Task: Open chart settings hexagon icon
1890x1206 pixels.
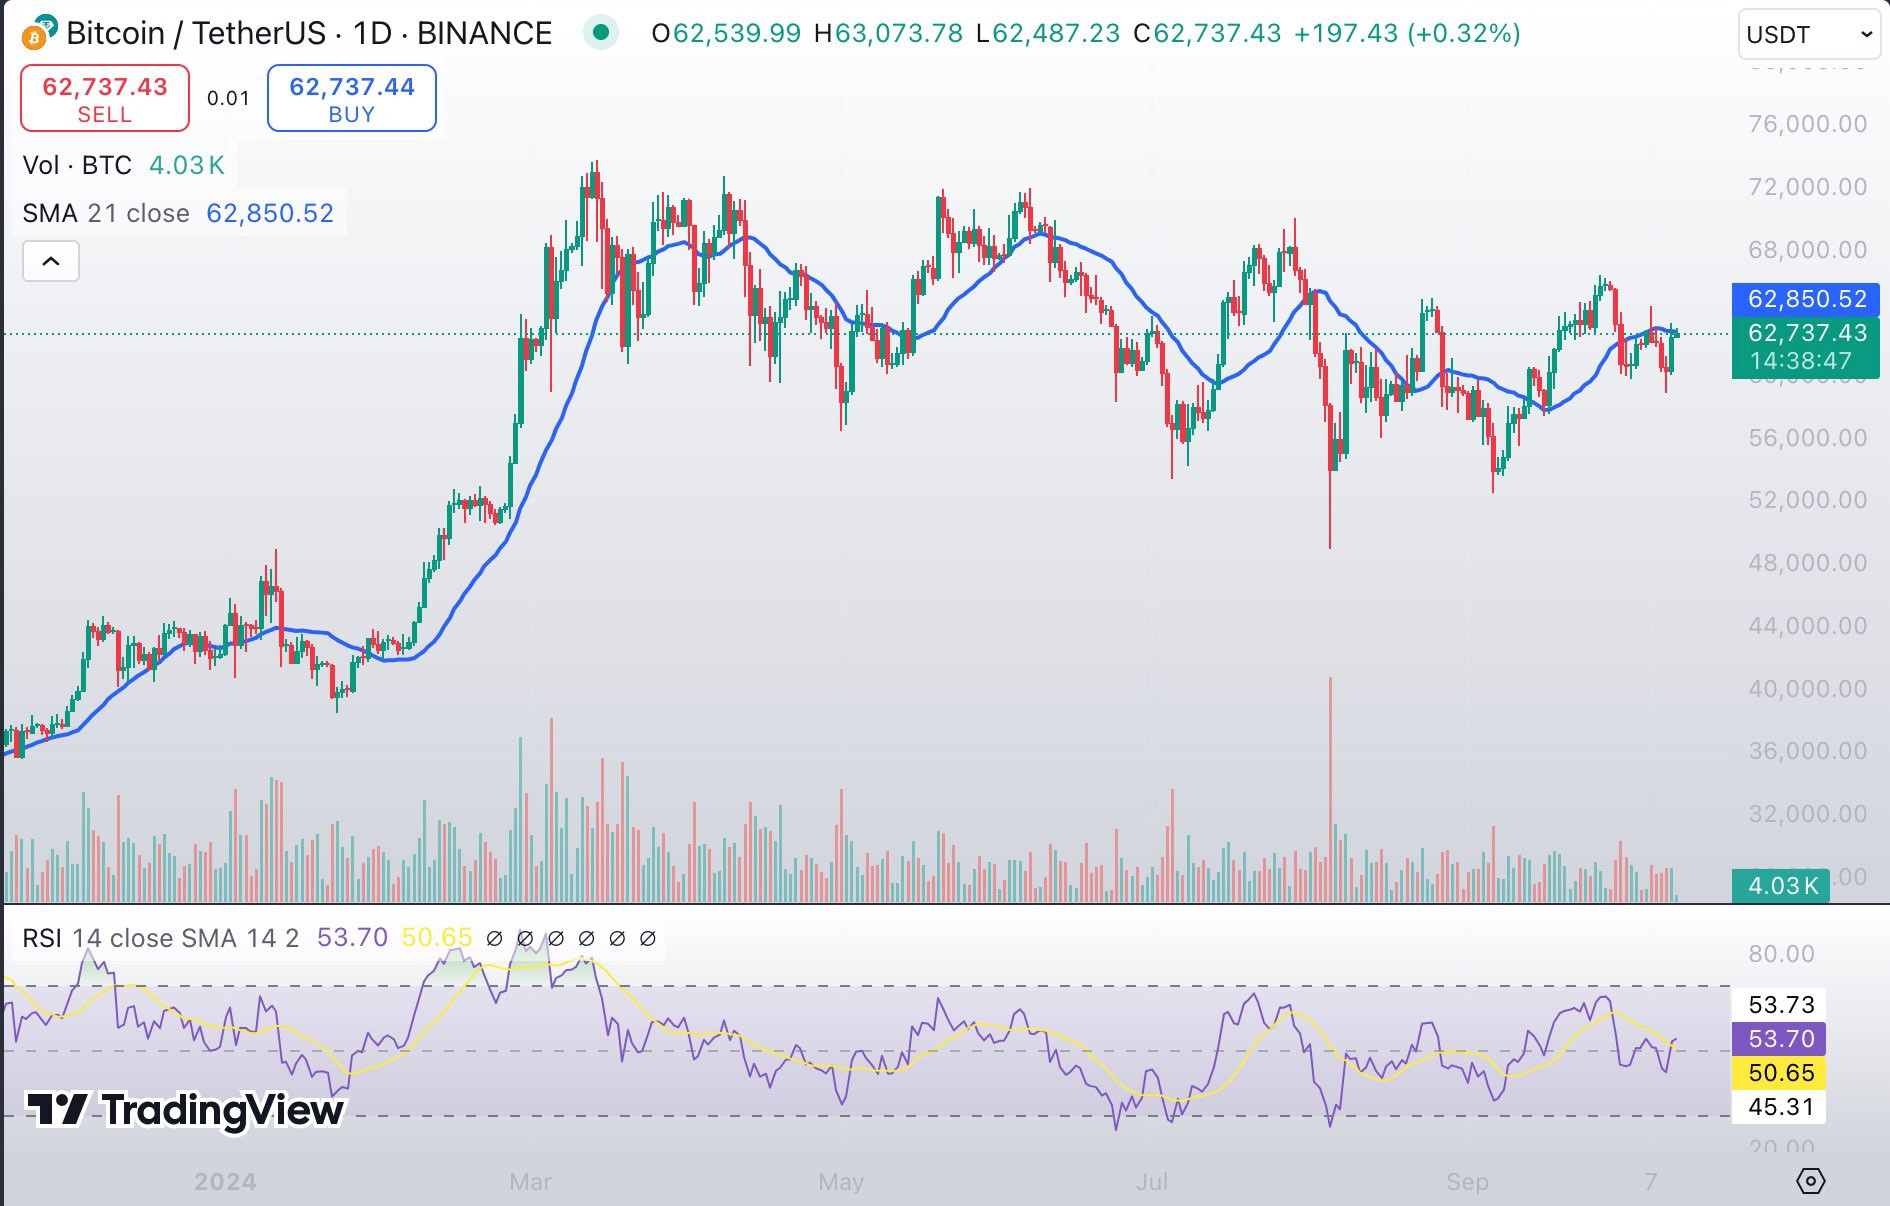Action: coord(1810,1181)
